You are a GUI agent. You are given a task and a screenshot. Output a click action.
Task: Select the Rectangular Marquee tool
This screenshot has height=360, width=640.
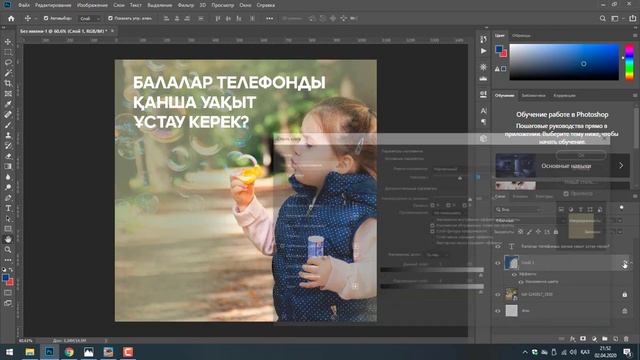8,52
